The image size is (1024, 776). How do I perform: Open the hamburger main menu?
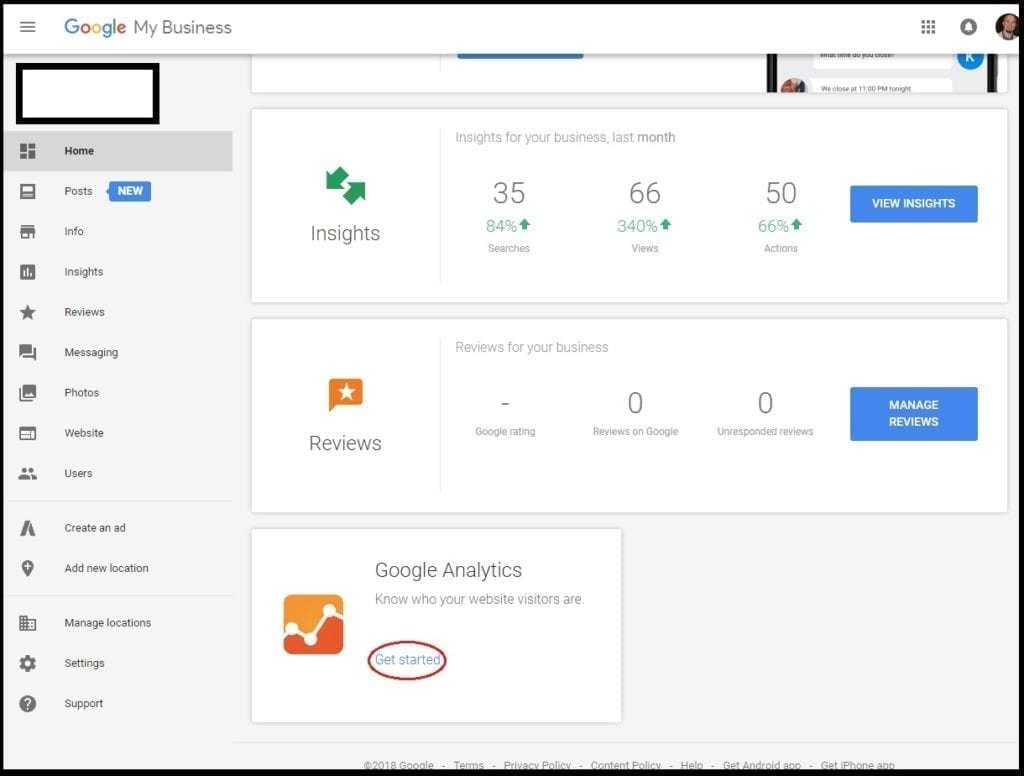(27, 27)
